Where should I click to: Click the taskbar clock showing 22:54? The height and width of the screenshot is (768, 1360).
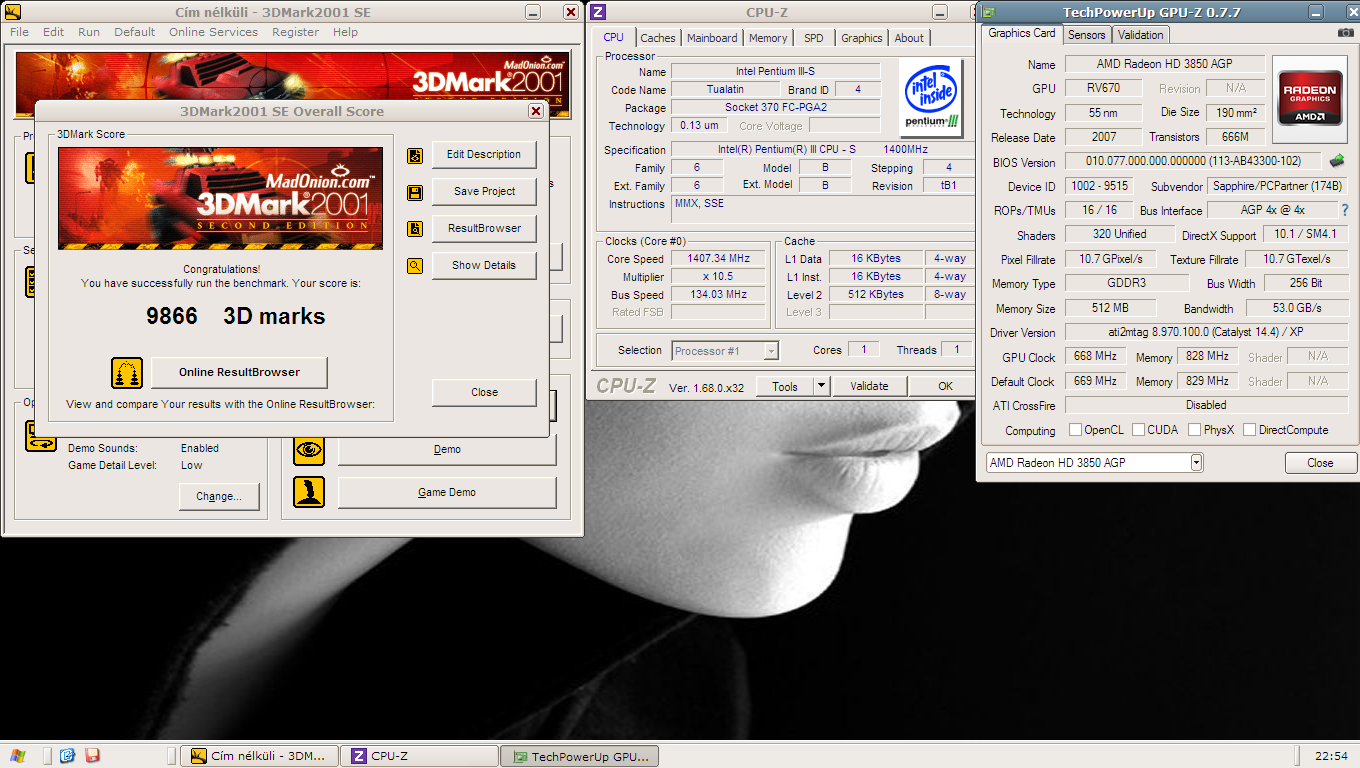coord(1330,756)
